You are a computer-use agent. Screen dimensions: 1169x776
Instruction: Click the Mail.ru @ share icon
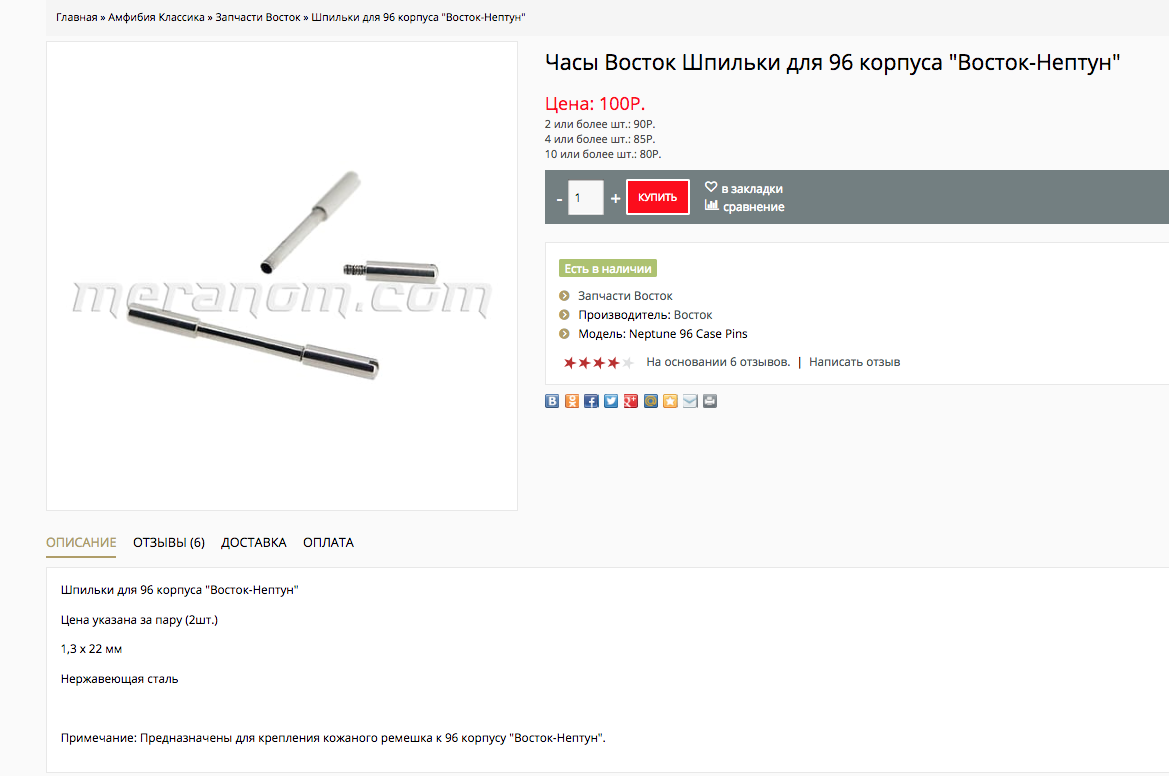(x=651, y=401)
